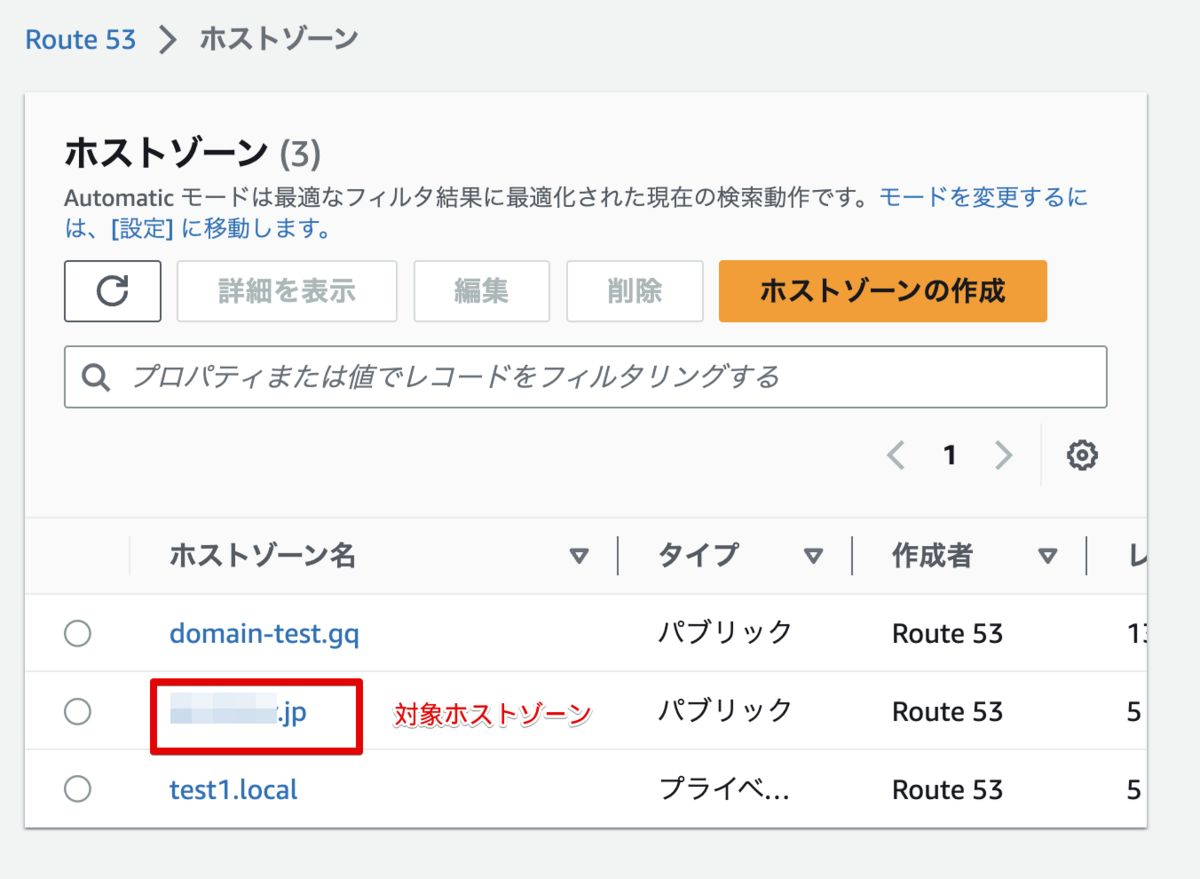1200x879 pixels.
Task: Focus the record filter search field
Action: [600, 377]
